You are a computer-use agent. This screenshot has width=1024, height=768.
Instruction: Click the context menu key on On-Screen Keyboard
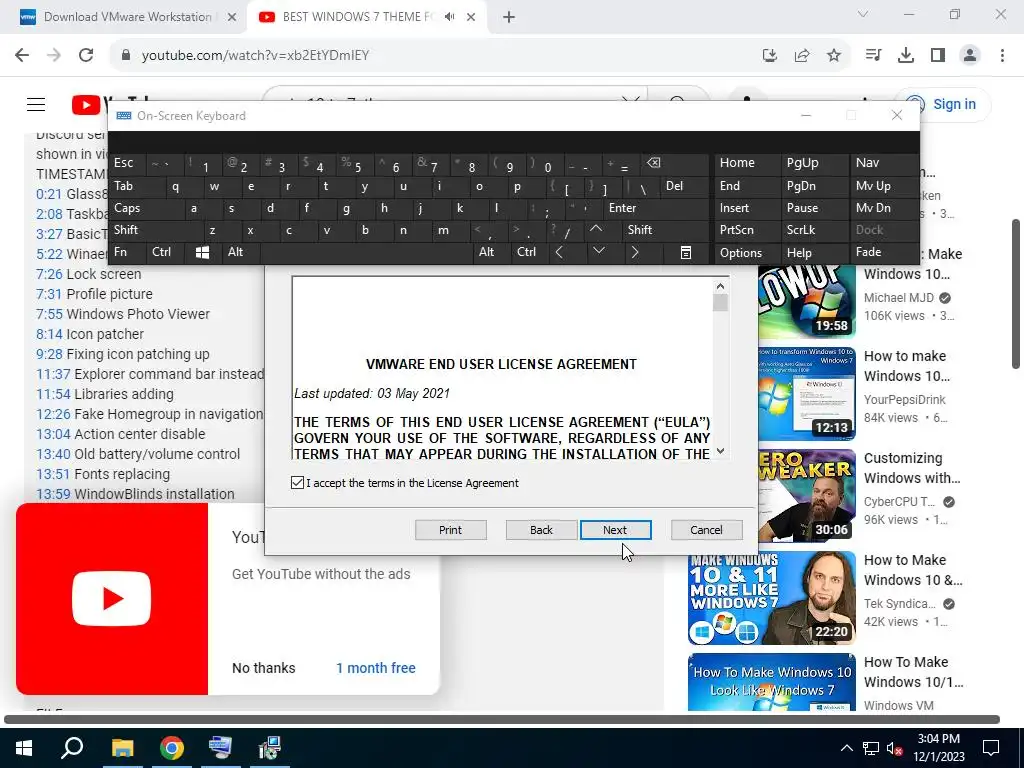click(x=686, y=253)
